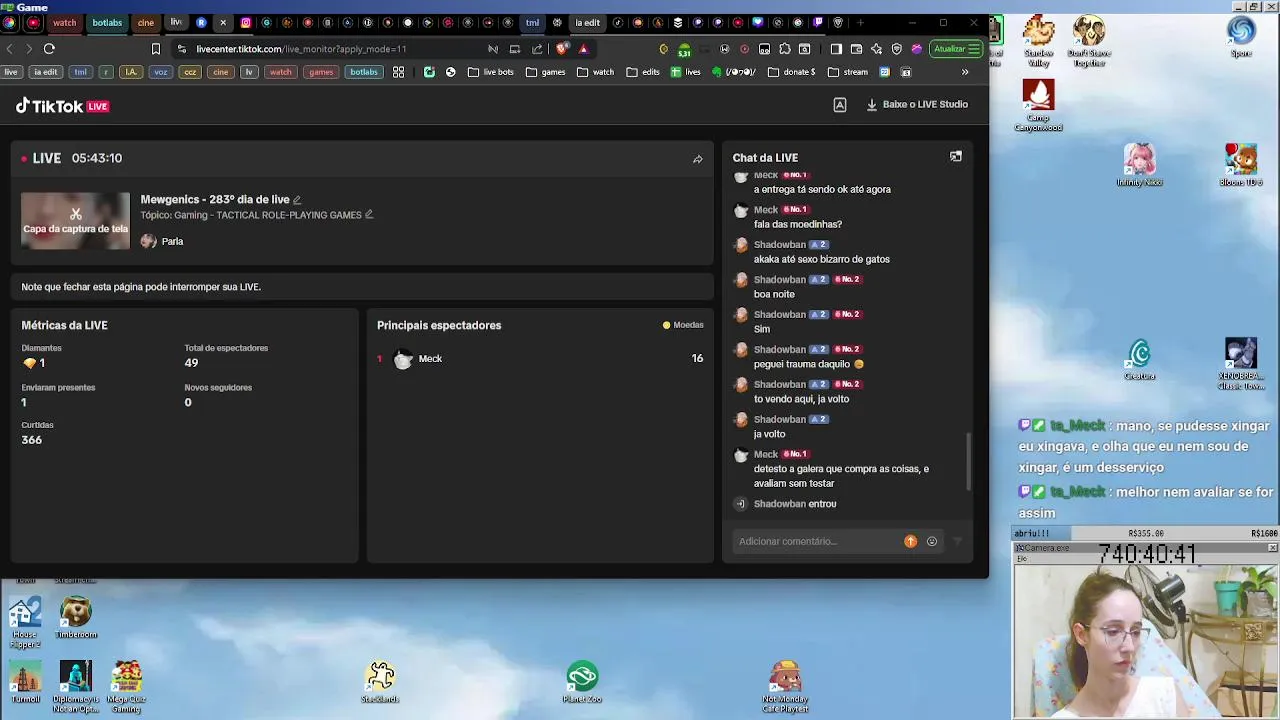This screenshot has height=720, width=1280.
Task: Open the Turmoil desktop shortcut
Action: click(25, 682)
